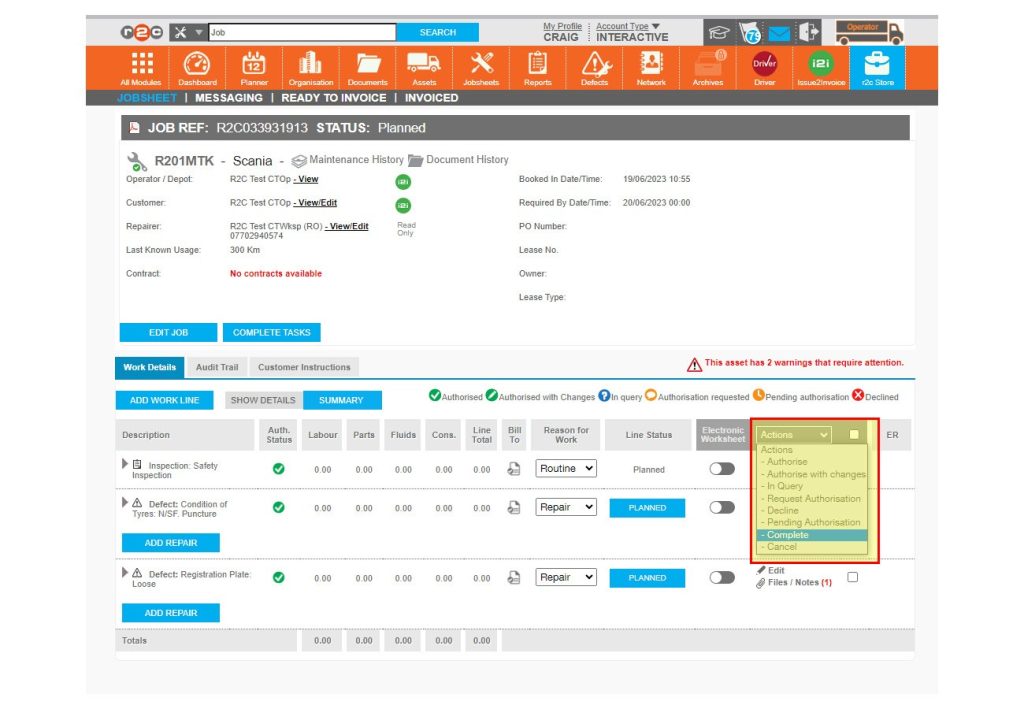Toggle Electronic Worksheet for Registration Plate defect

pyautogui.click(x=722, y=577)
